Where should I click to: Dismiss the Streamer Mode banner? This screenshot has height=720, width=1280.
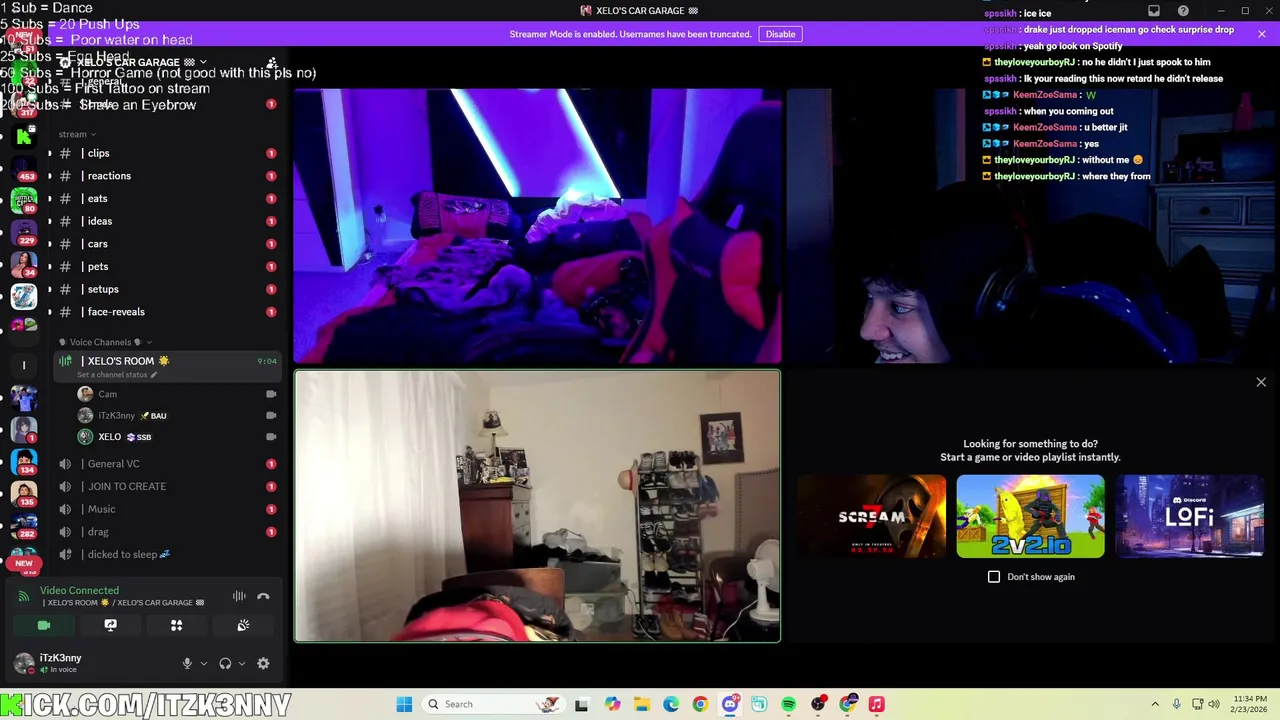click(x=1262, y=34)
